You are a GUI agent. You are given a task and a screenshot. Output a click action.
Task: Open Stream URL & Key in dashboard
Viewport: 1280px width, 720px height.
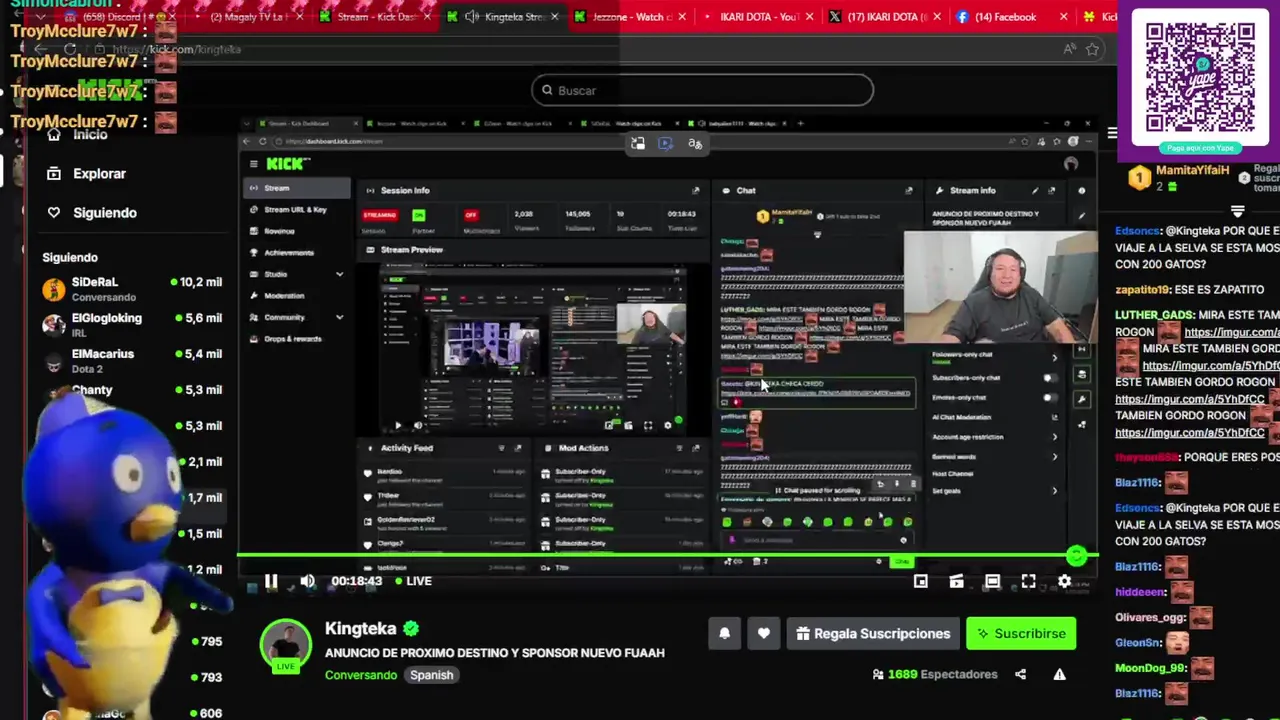tap(296, 209)
